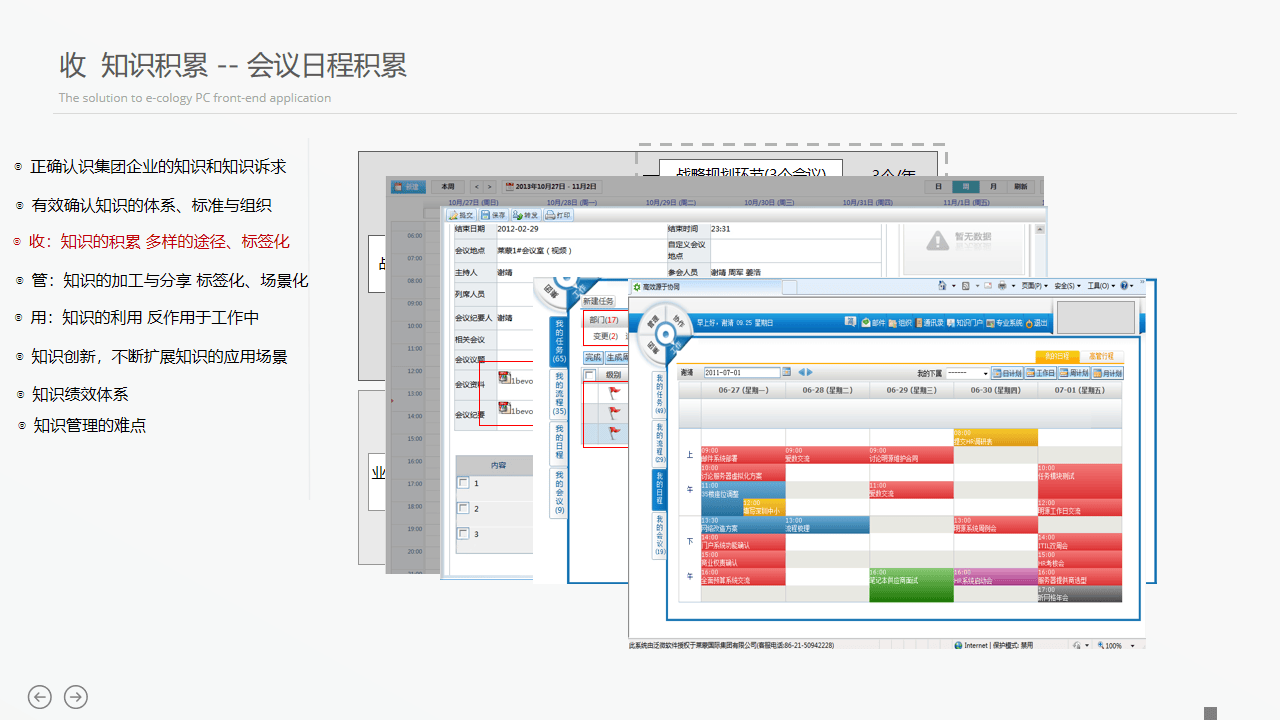Image resolution: width=1280 pixels, height=720 pixels.
Task: Open the browser 安全(S) menu
Action: tap(1068, 286)
